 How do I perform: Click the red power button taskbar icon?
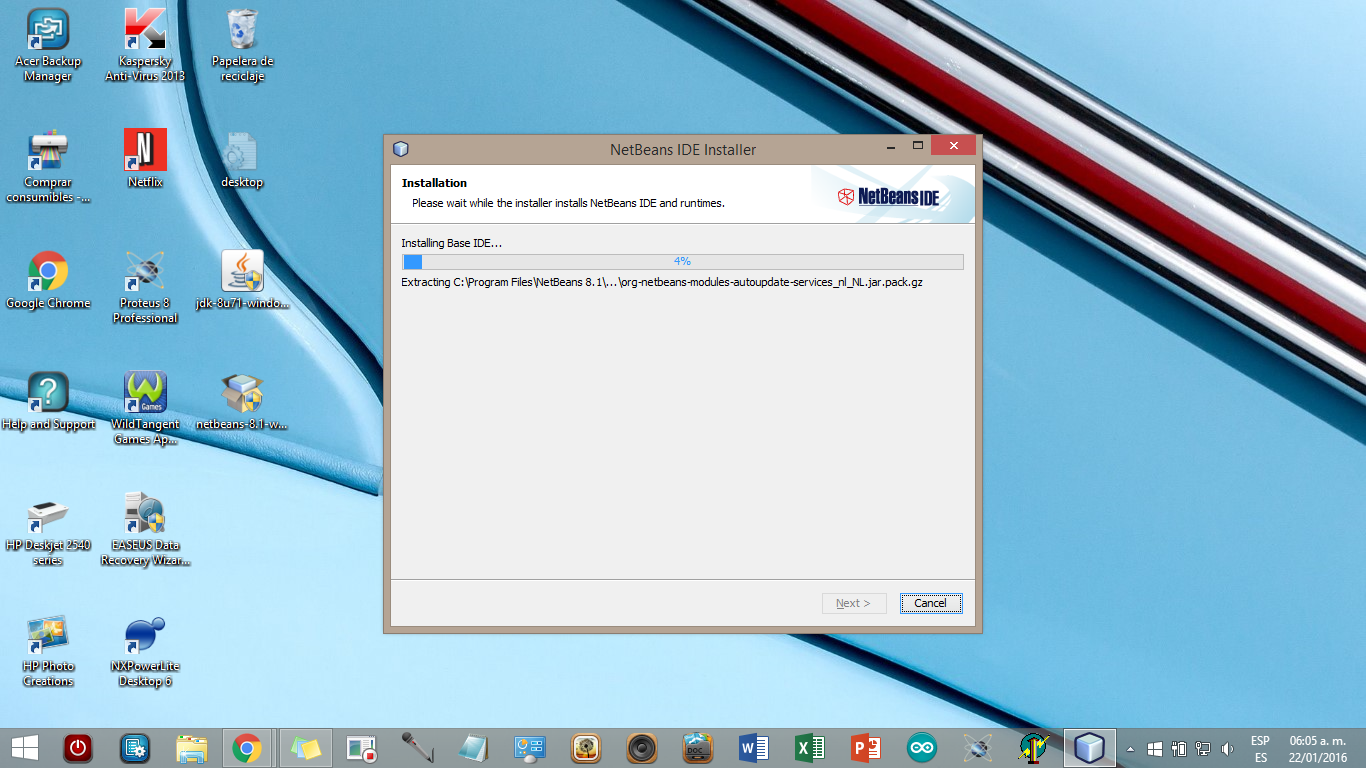point(78,748)
